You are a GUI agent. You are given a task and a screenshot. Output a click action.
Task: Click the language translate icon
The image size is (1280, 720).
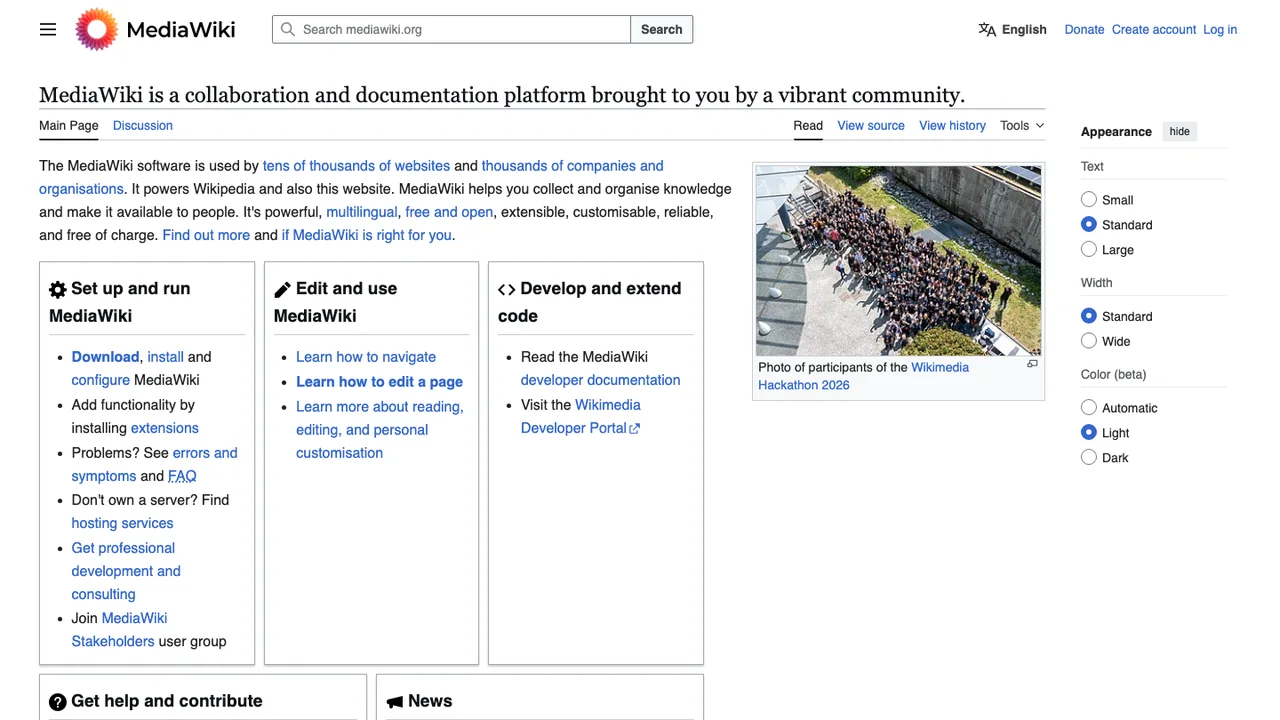(987, 29)
